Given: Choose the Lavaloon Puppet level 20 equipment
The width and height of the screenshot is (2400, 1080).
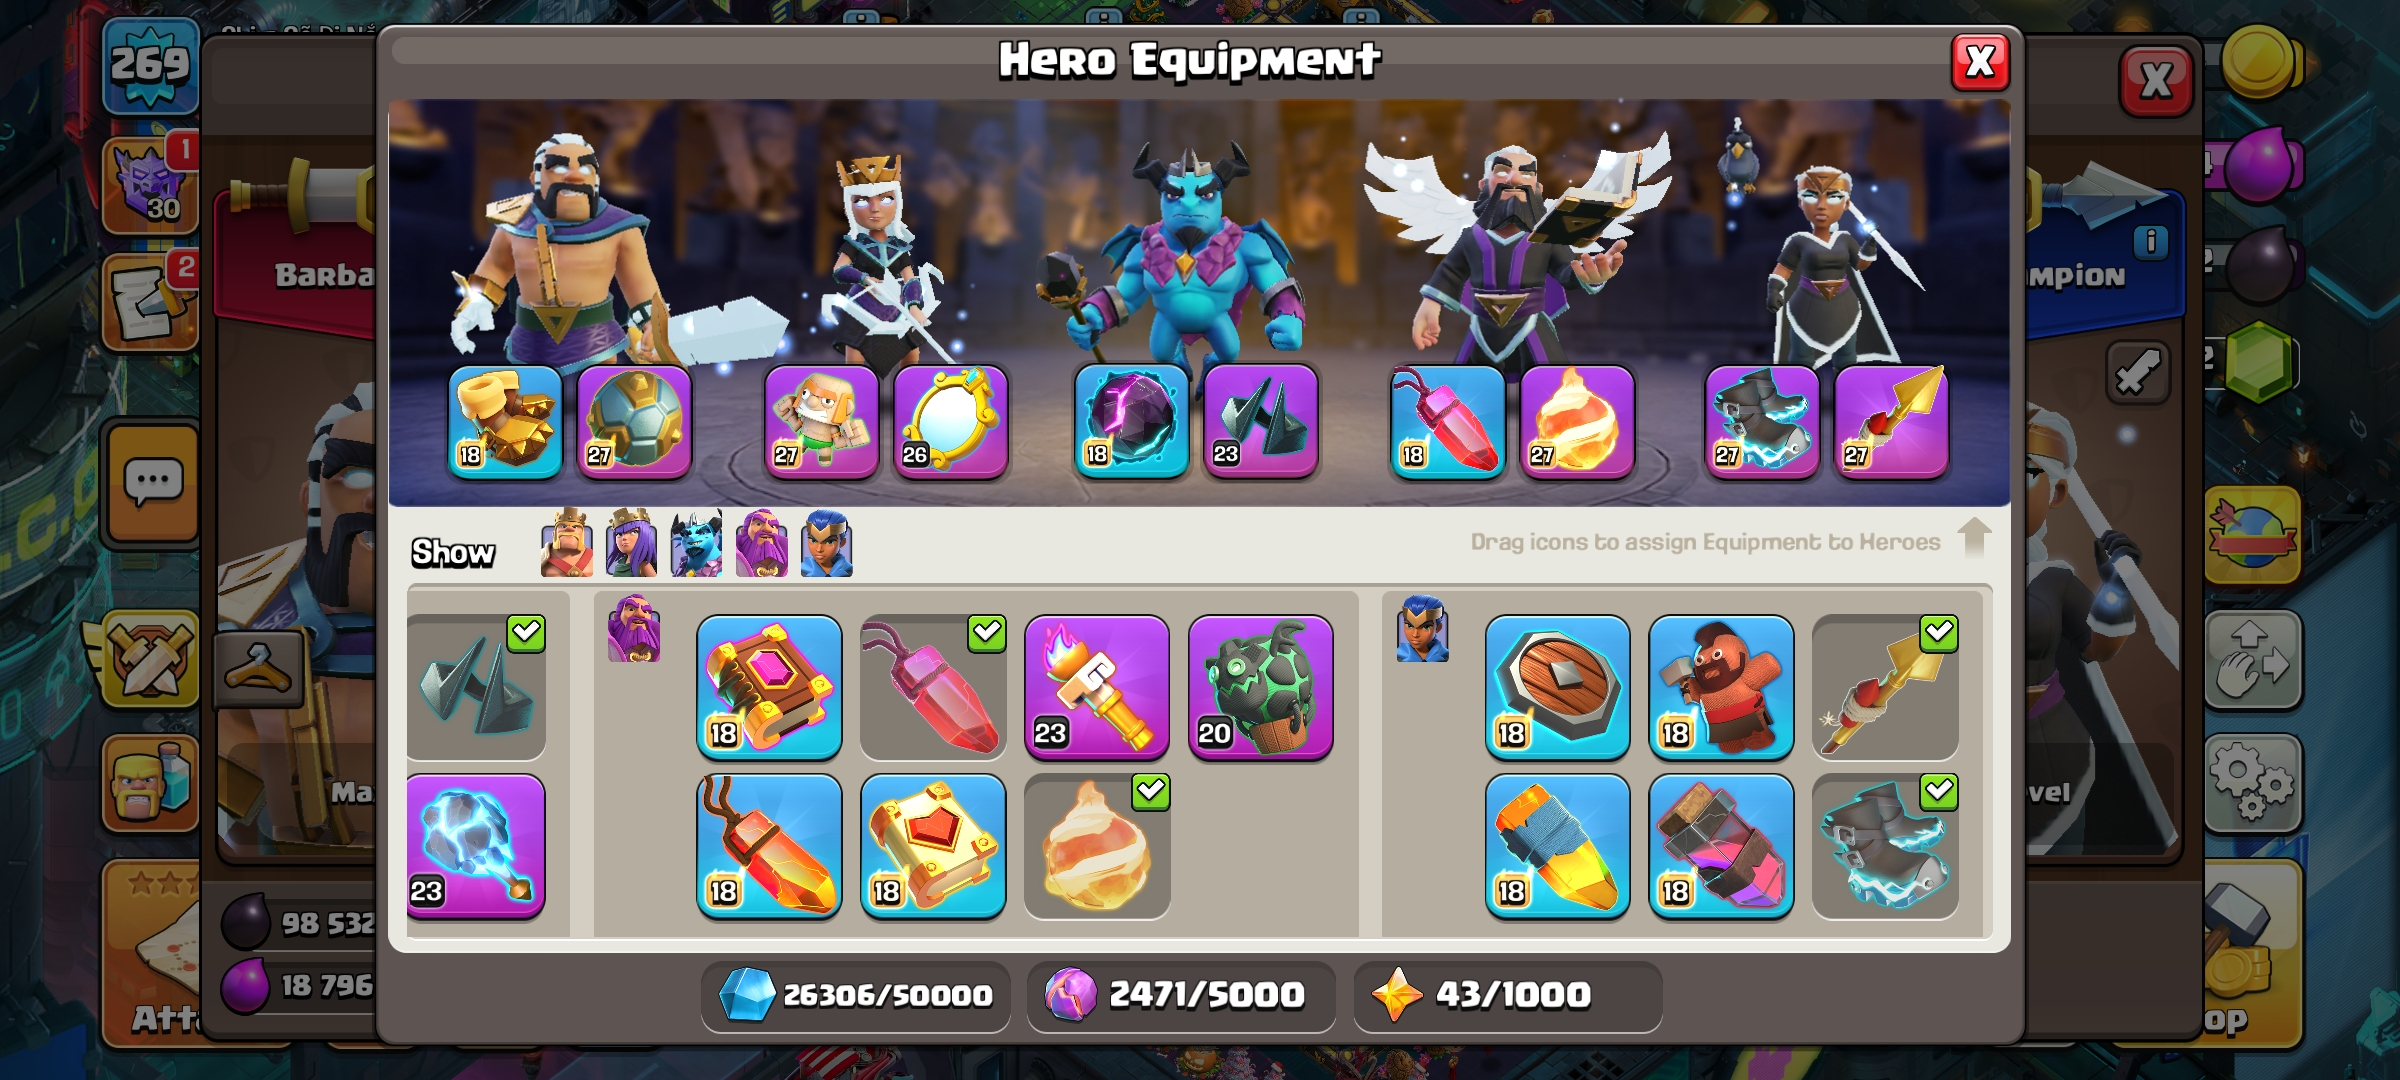Looking at the screenshot, I should pyautogui.click(x=1260, y=687).
